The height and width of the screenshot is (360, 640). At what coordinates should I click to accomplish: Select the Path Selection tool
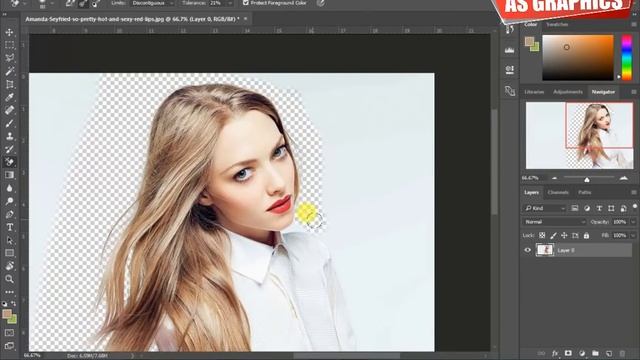point(9,240)
